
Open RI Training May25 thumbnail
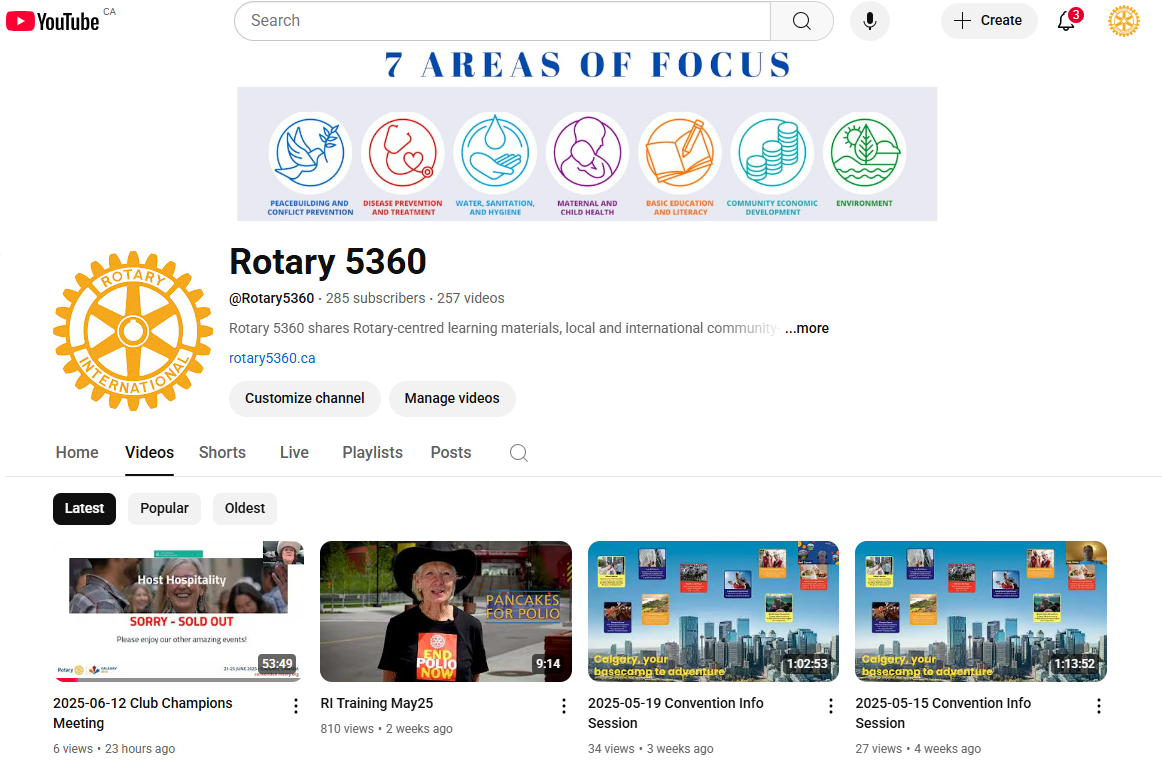point(446,611)
